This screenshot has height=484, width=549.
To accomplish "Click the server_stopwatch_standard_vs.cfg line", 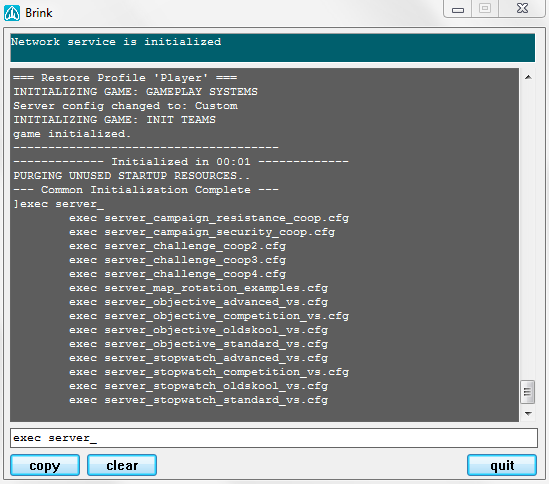I will coord(199,400).
